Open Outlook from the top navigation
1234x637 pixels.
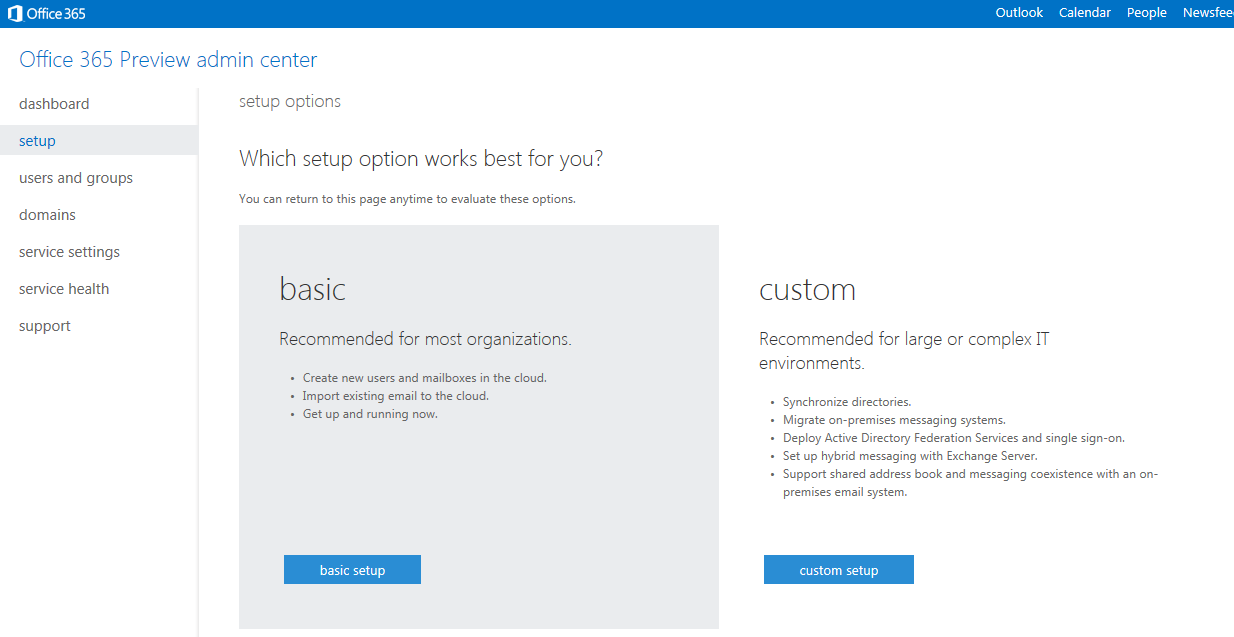tap(1019, 13)
